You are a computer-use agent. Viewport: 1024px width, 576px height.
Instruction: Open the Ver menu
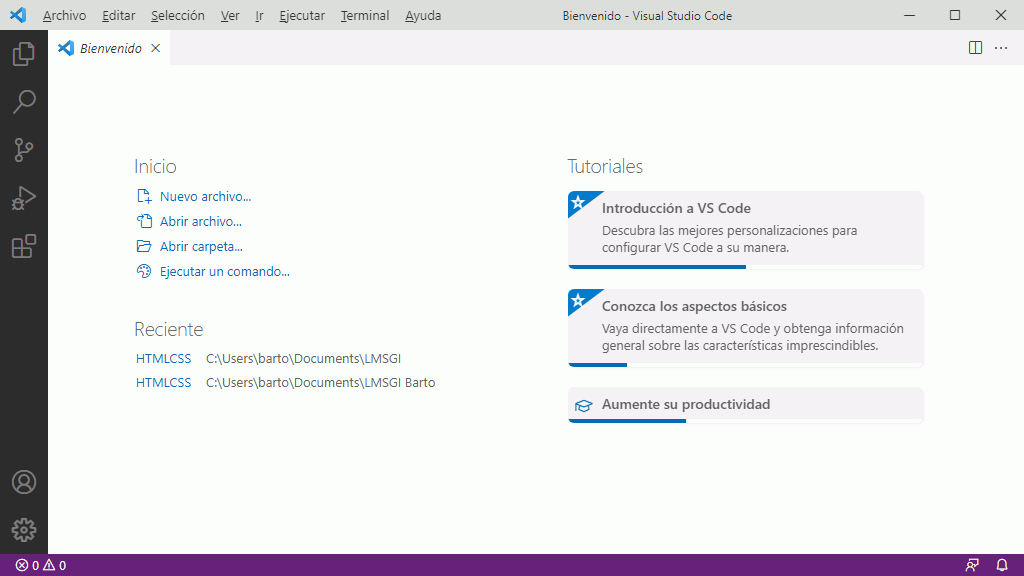click(x=230, y=15)
